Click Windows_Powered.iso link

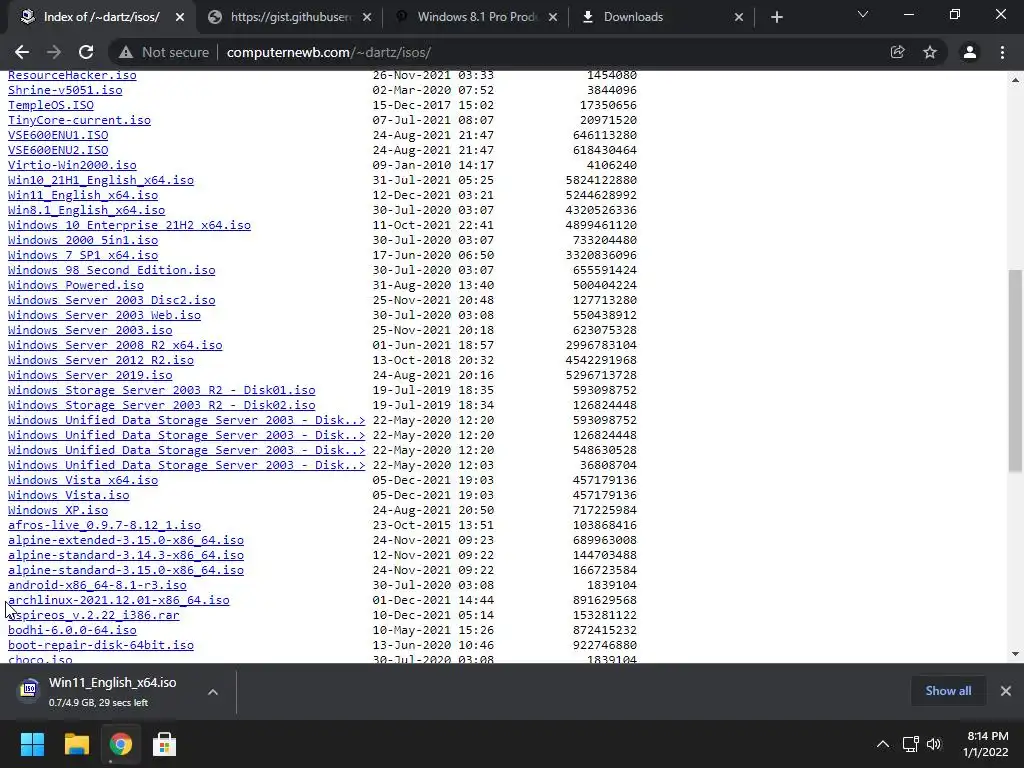pyautogui.click(x=76, y=285)
